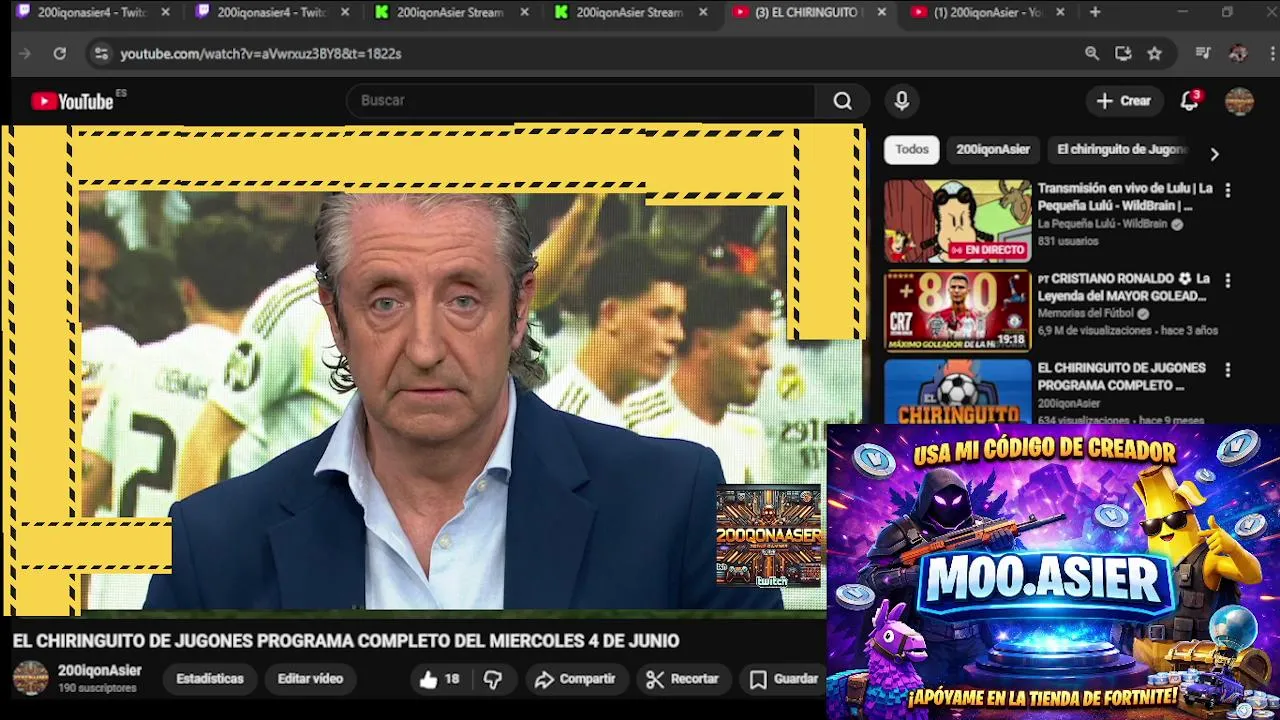
Task: Click the Compartir share button
Action: (x=574, y=679)
